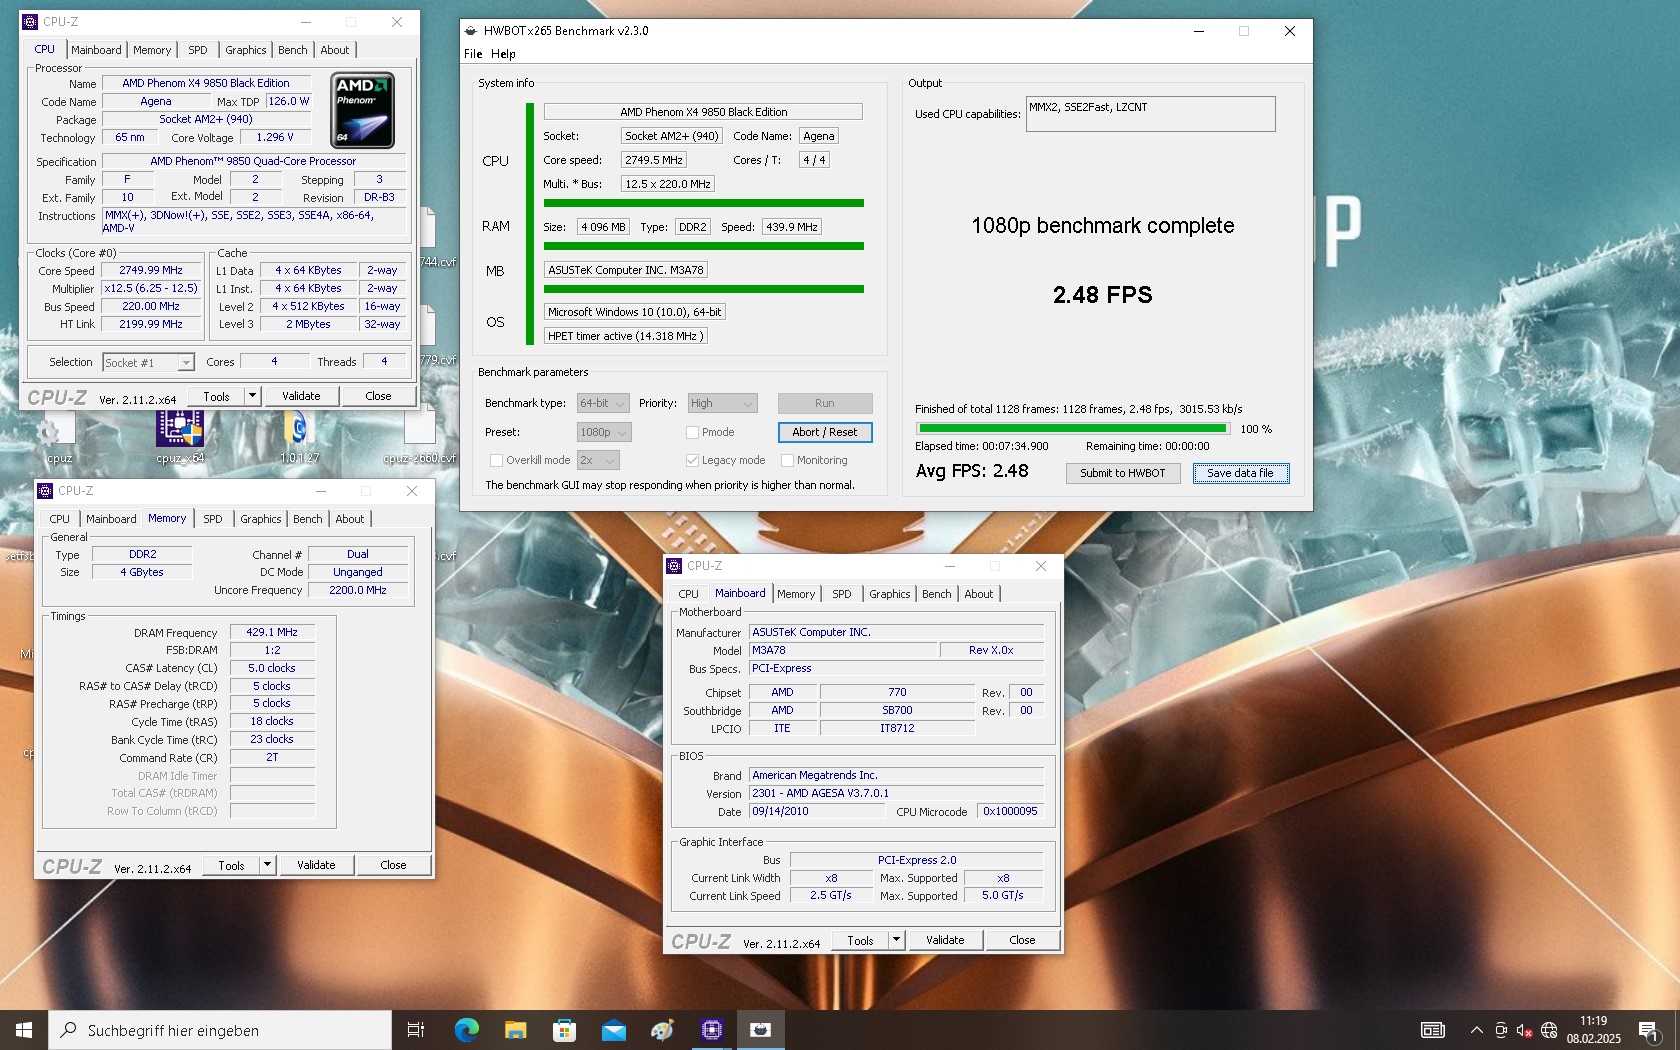Toggle the Overkill mode checkbox
The height and width of the screenshot is (1050, 1680).
(496, 460)
